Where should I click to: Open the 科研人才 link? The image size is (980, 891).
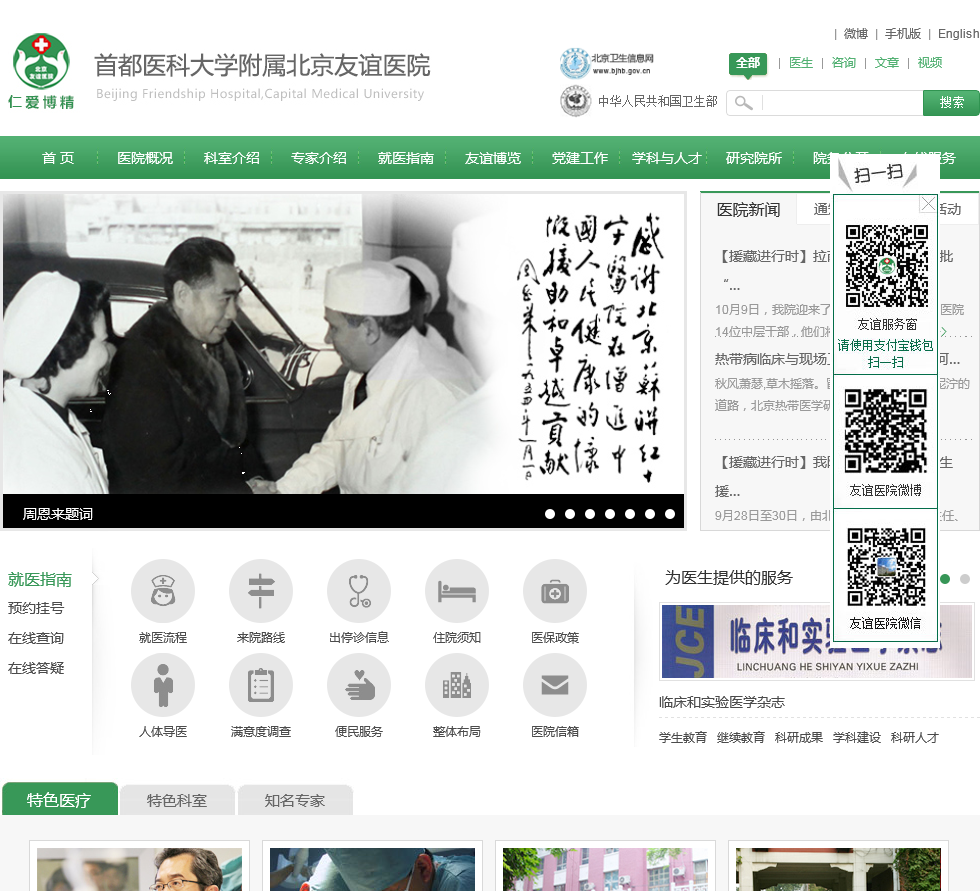915,737
